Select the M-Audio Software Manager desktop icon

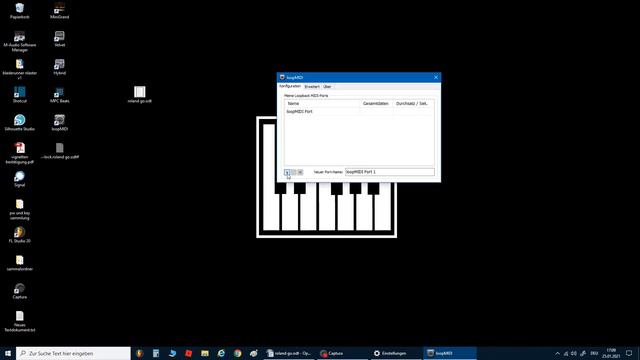(x=20, y=41)
